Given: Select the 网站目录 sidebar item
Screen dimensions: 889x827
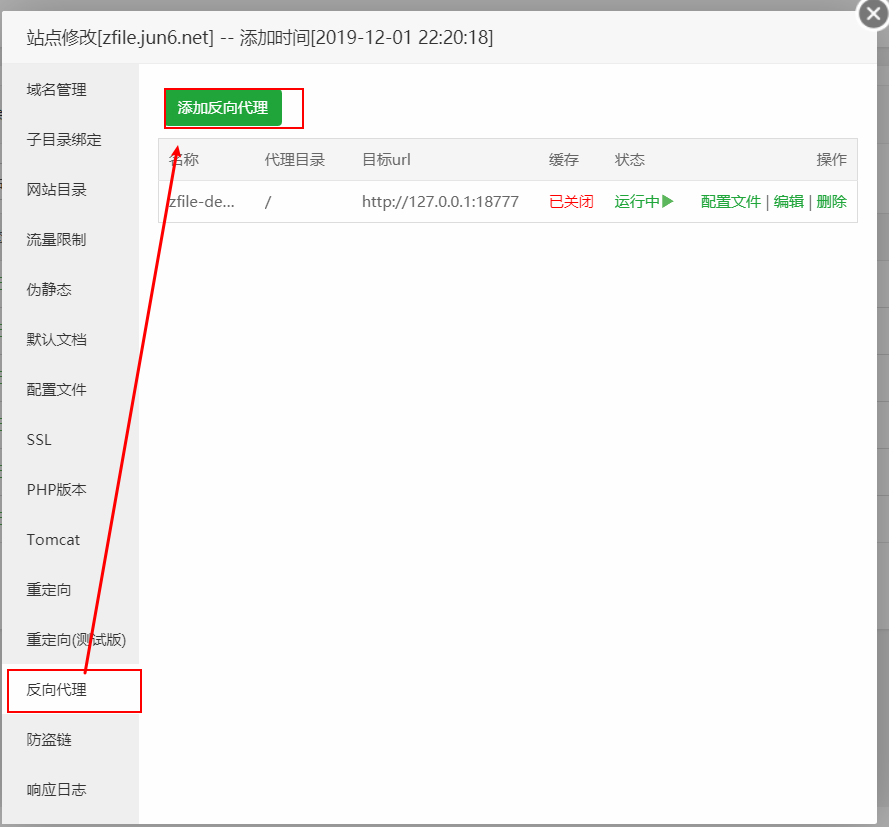Looking at the screenshot, I should coord(57,190).
